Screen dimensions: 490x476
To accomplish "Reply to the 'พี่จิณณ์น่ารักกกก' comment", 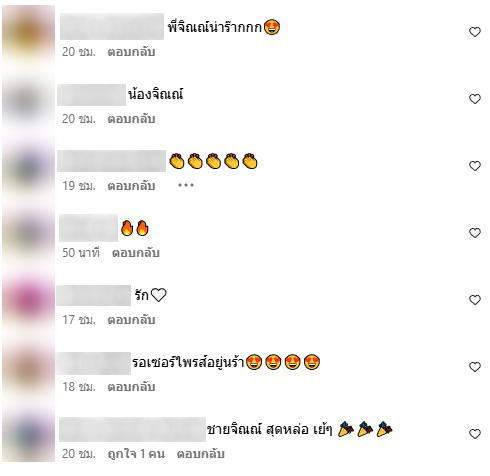I will (x=131, y=52).
